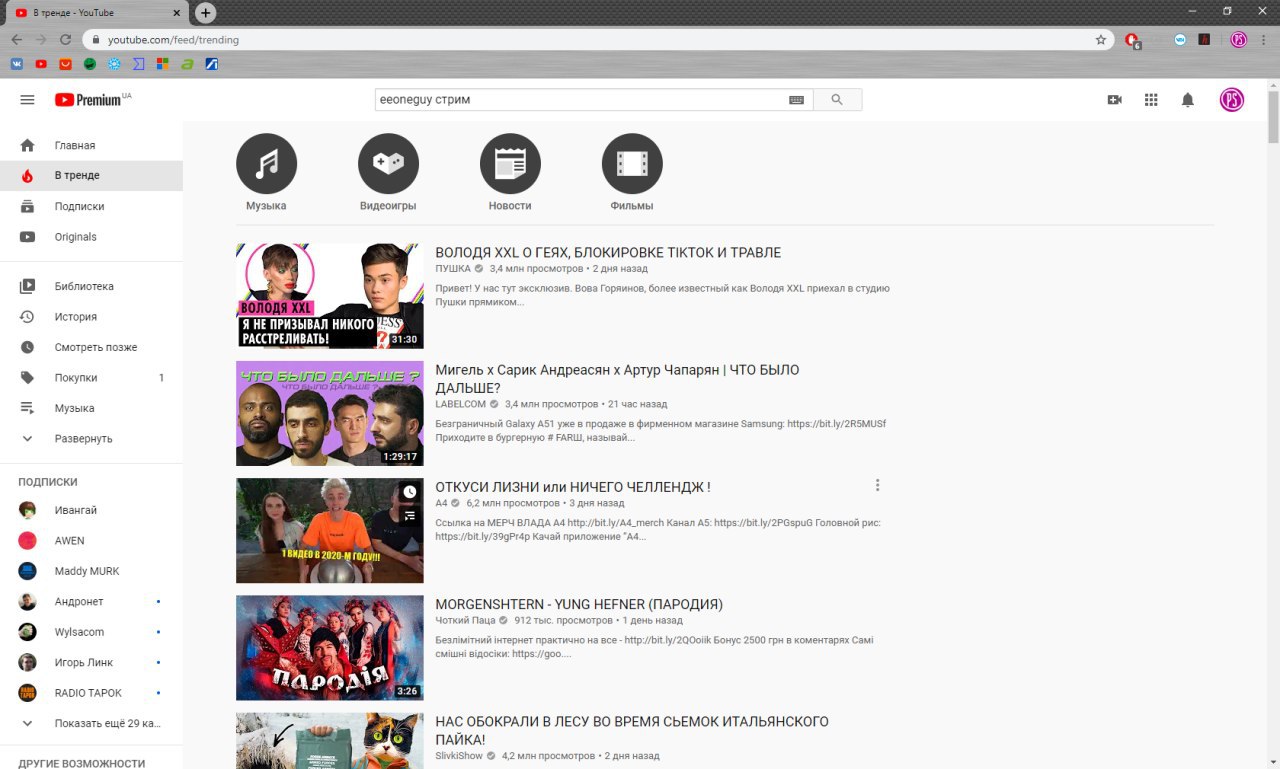The image size is (1280, 769).
Task: Open the hamburger guide menu
Action: [x=27, y=100]
